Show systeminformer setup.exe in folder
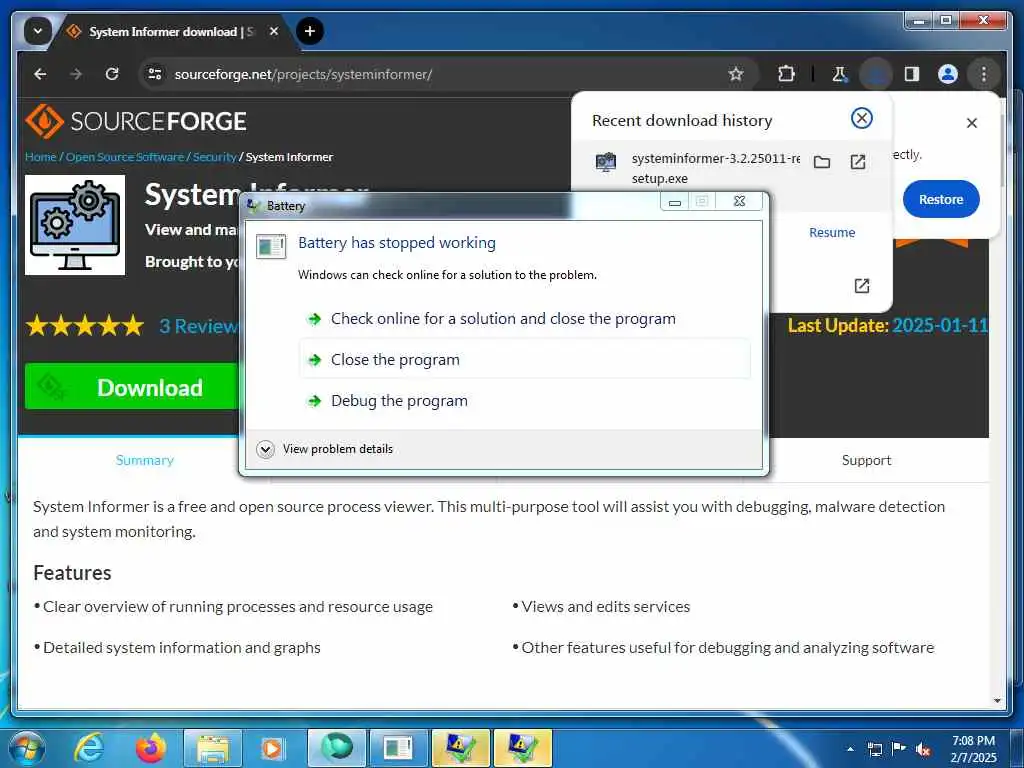The width and height of the screenshot is (1024, 768). (x=822, y=162)
